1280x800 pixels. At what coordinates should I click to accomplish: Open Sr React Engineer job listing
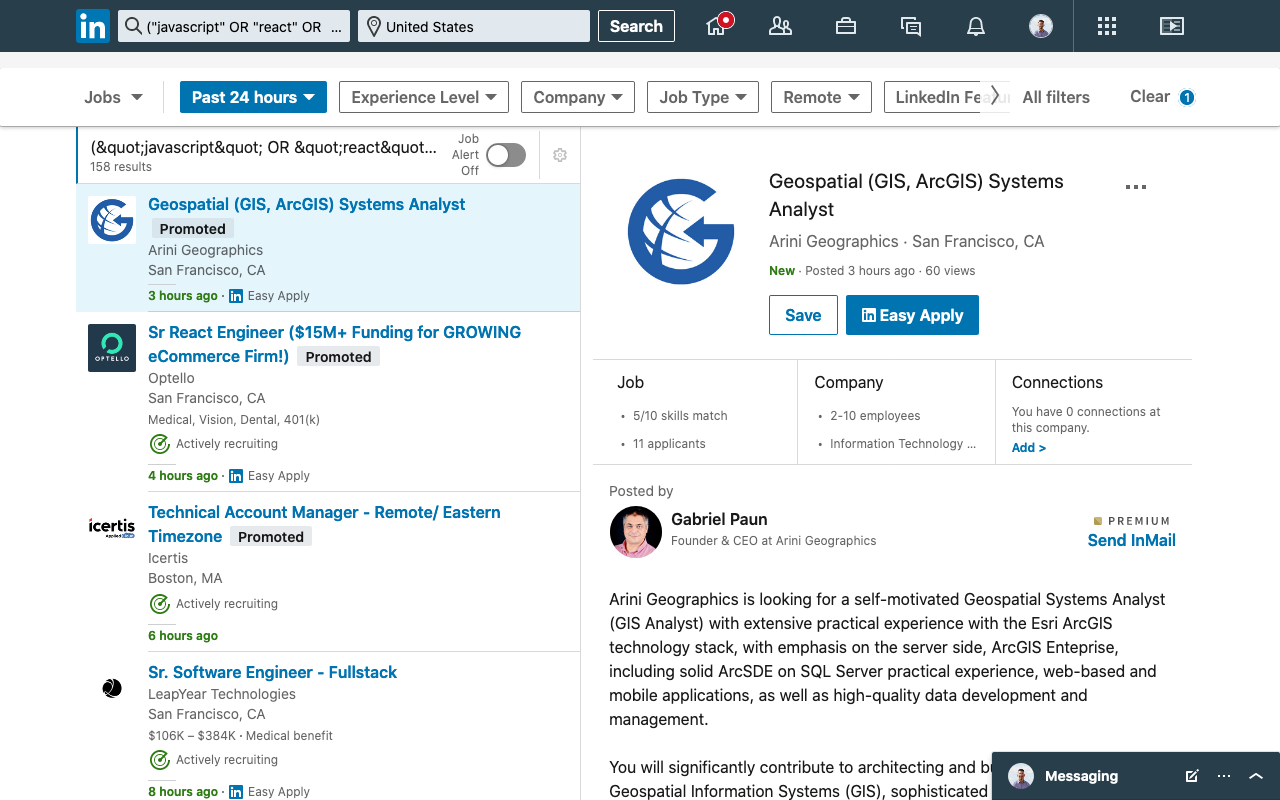(x=334, y=344)
